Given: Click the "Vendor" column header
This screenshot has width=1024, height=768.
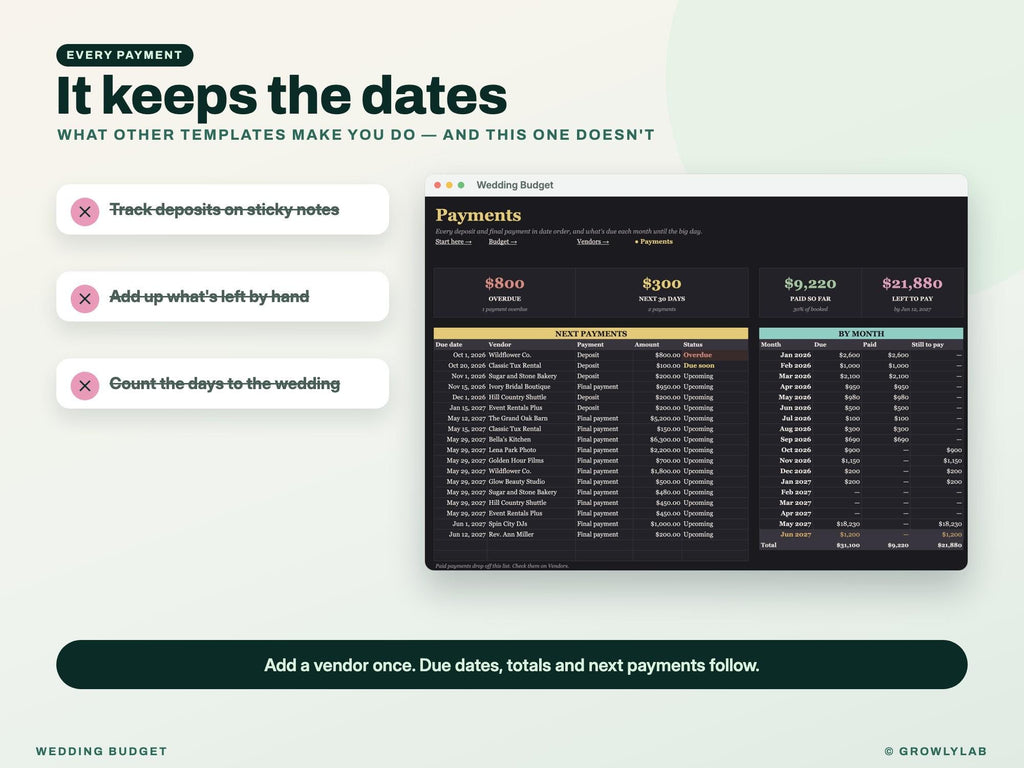Looking at the screenshot, I should click(x=500, y=344).
